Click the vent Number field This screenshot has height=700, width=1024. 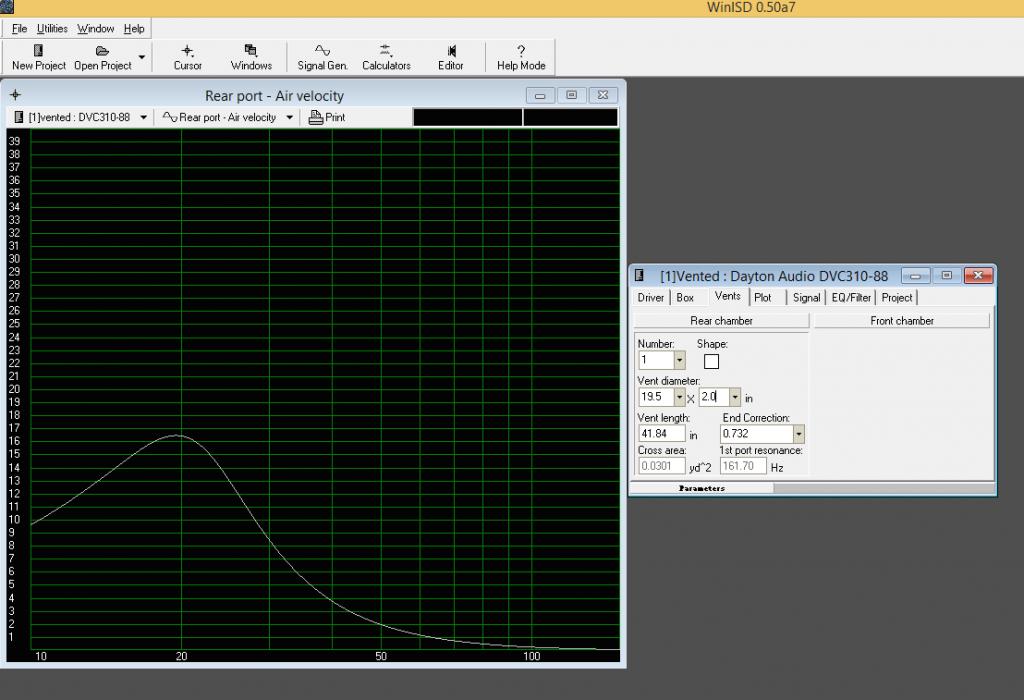tap(656, 360)
